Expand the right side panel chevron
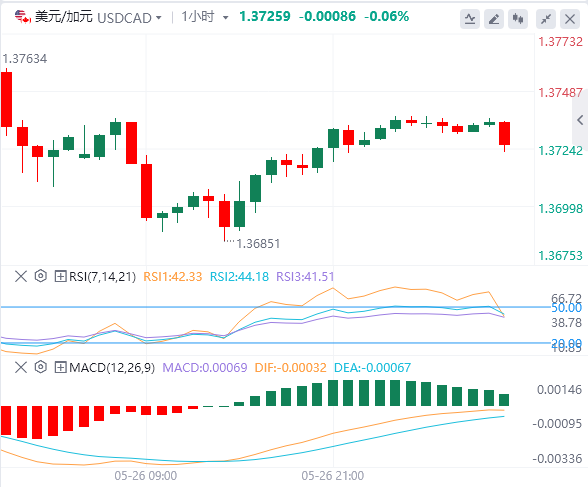Image resolution: width=588 pixels, height=487 pixels. point(580,120)
